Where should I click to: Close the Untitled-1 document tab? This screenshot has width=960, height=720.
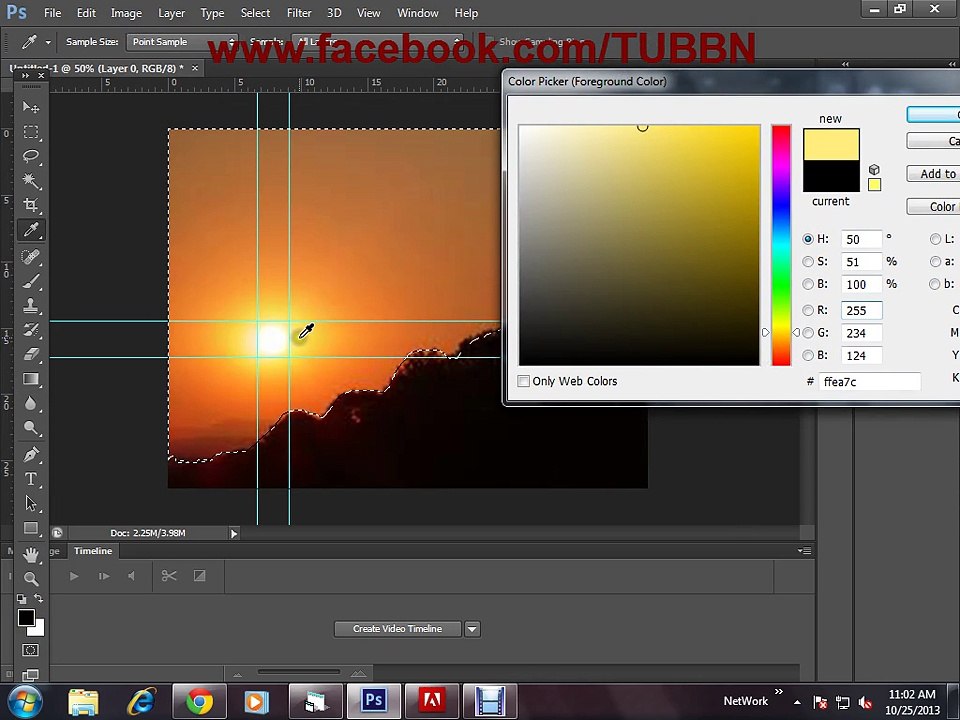click(x=195, y=68)
